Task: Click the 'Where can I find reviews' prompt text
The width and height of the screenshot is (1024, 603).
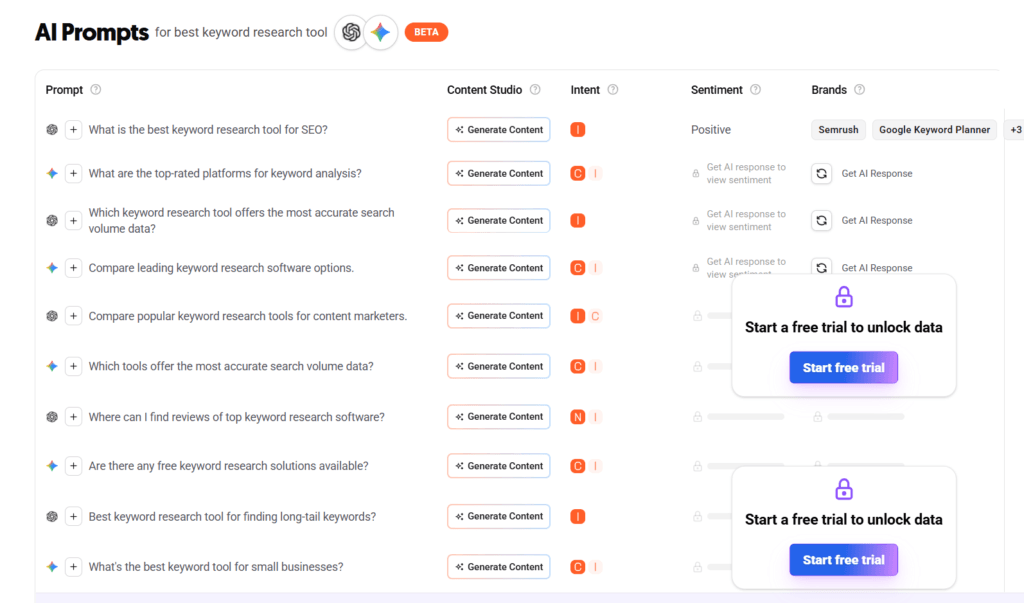Action: 236,417
